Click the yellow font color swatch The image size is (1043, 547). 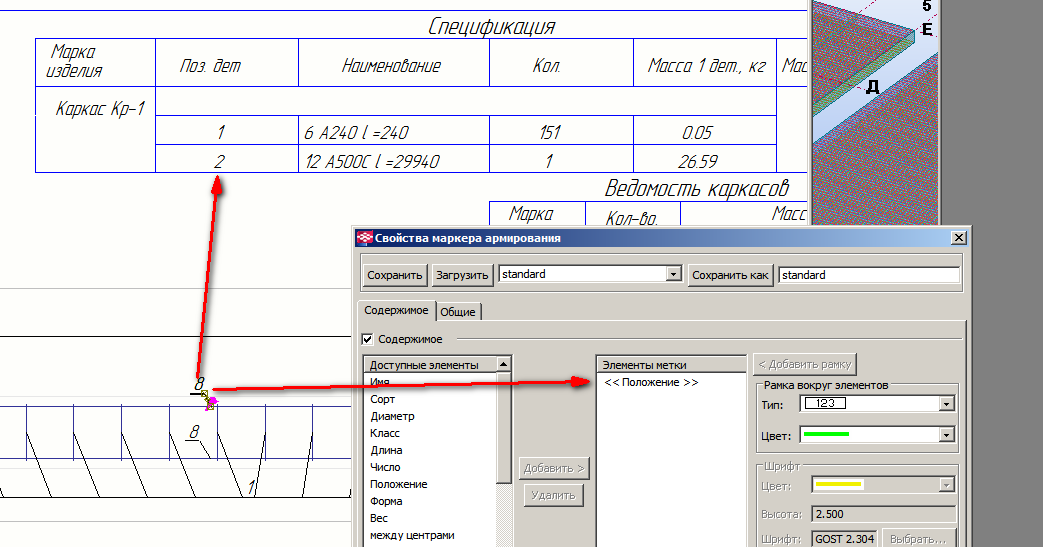[x=839, y=485]
